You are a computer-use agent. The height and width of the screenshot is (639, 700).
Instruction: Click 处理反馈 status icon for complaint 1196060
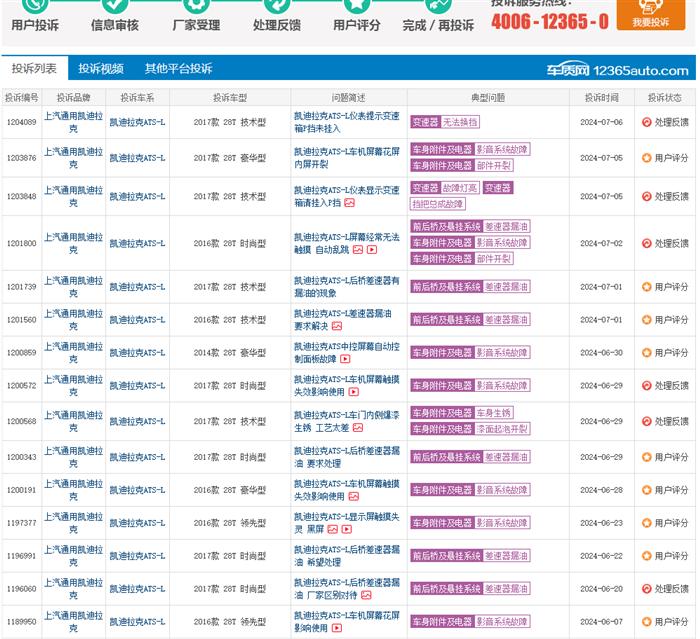[646, 589]
